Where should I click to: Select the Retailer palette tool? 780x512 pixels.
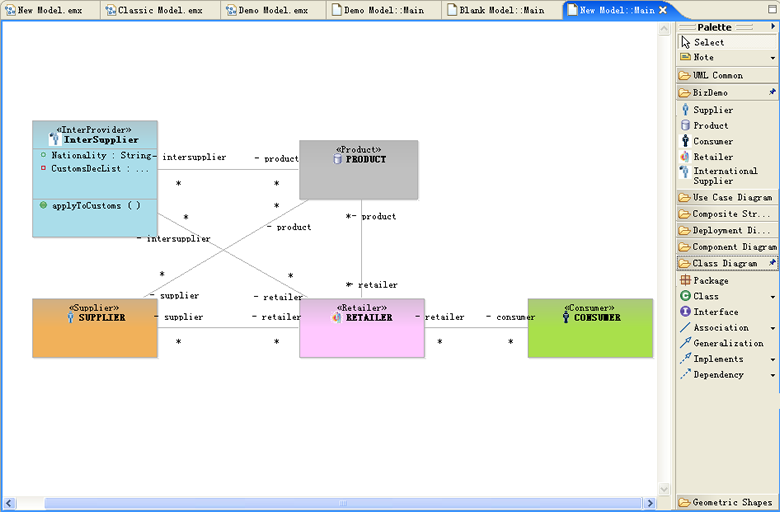pos(712,157)
